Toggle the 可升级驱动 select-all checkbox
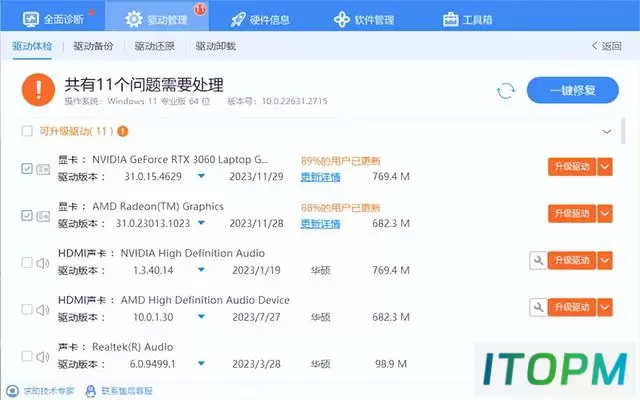The height and width of the screenshot is (400, 640). pyautogui.click(x=27, y=131)
